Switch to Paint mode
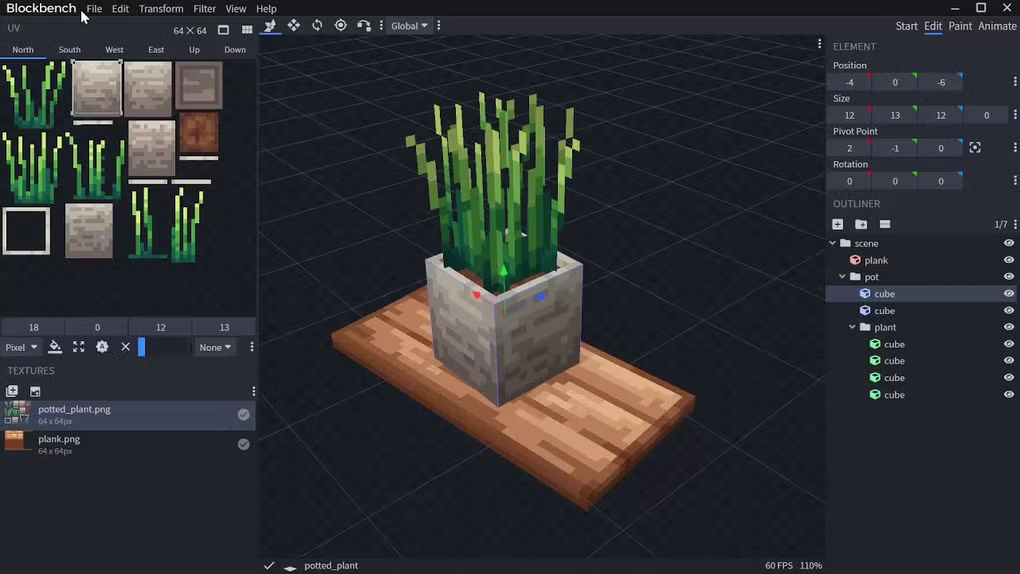Viewport: 1020px width, 574px height. (960, 26)
